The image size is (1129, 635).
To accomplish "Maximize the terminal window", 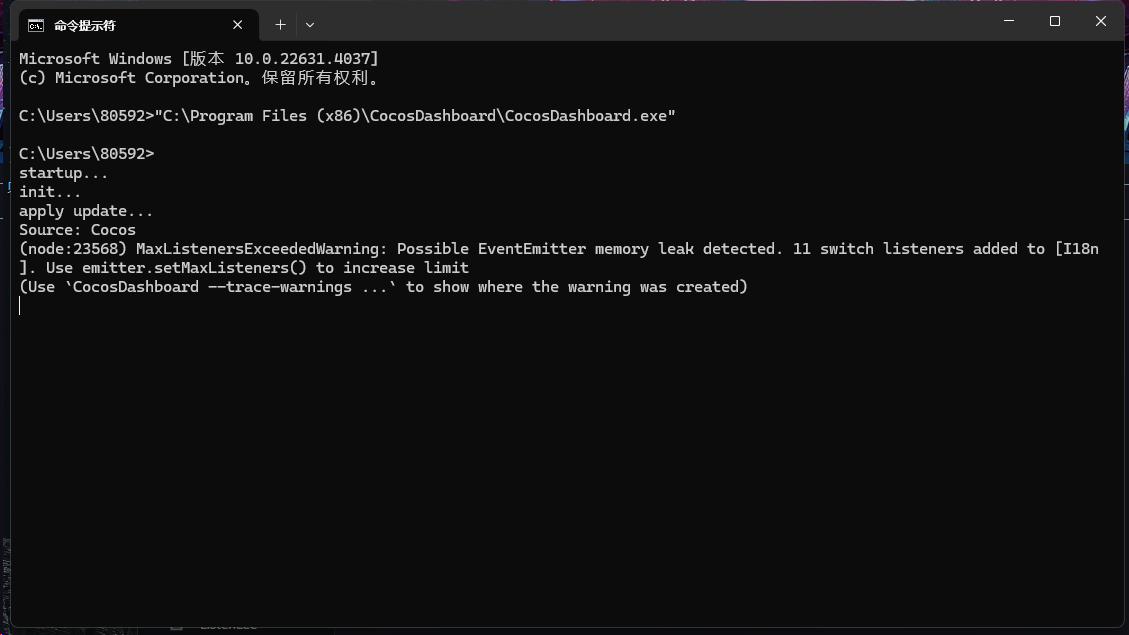I will (x=1054, y=21).
